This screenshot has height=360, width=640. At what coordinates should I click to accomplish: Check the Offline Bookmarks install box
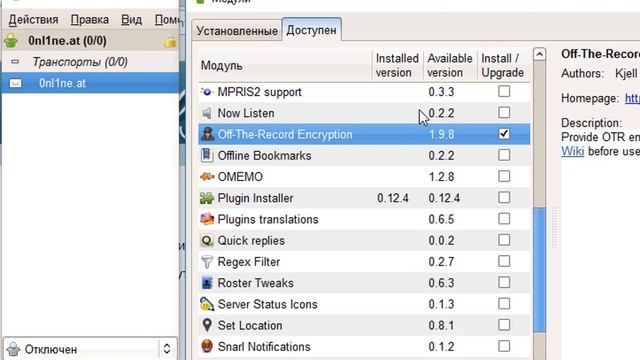(504, 155)
